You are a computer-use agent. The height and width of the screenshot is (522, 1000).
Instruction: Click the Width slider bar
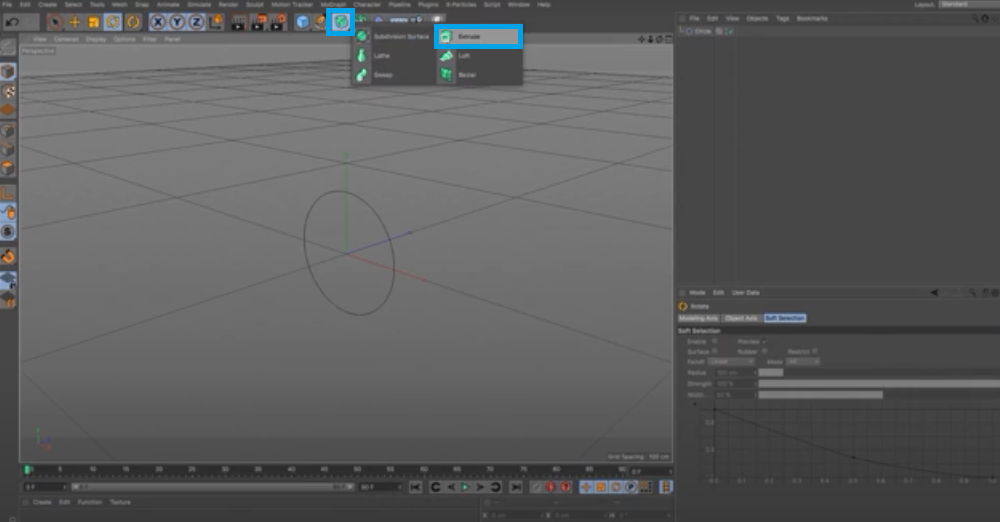coord(879,395)
